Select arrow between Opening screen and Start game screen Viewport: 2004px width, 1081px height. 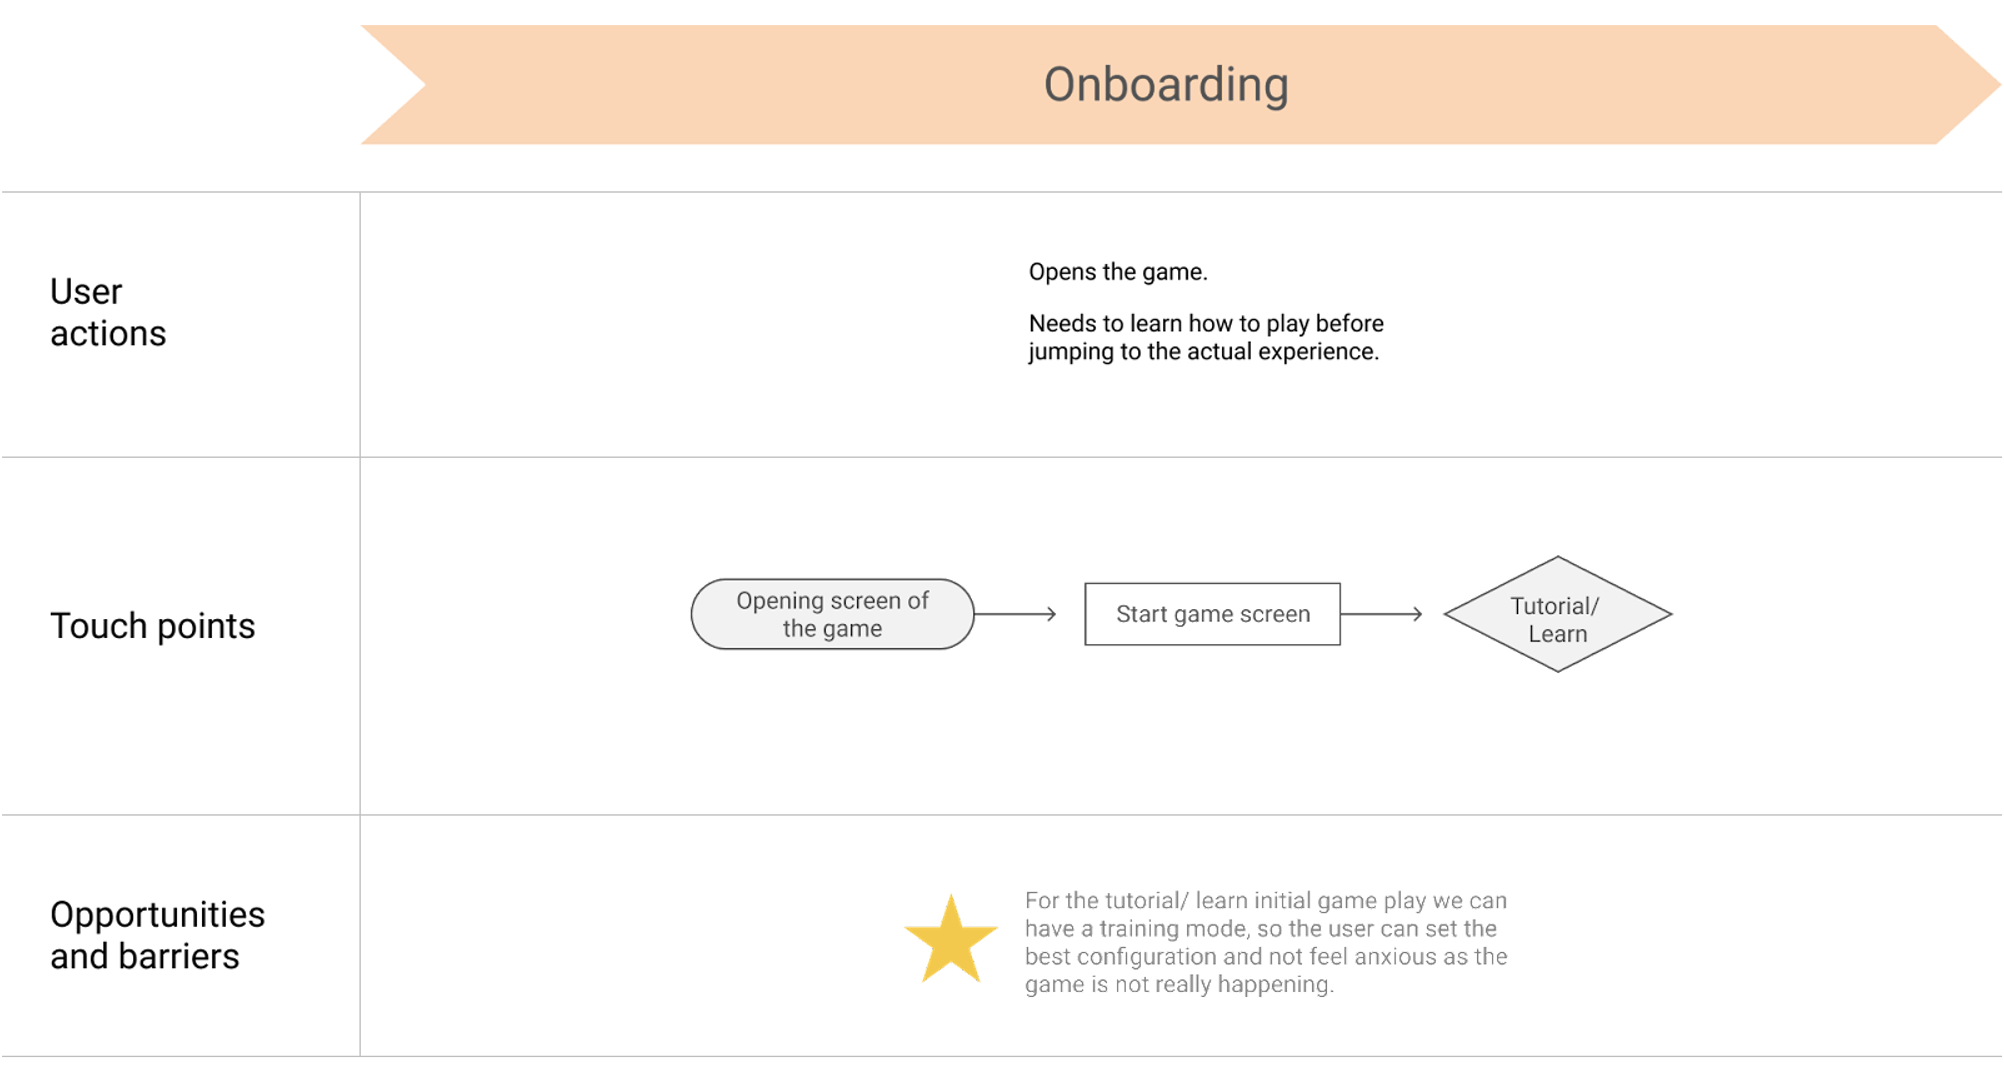point(1015,614)
